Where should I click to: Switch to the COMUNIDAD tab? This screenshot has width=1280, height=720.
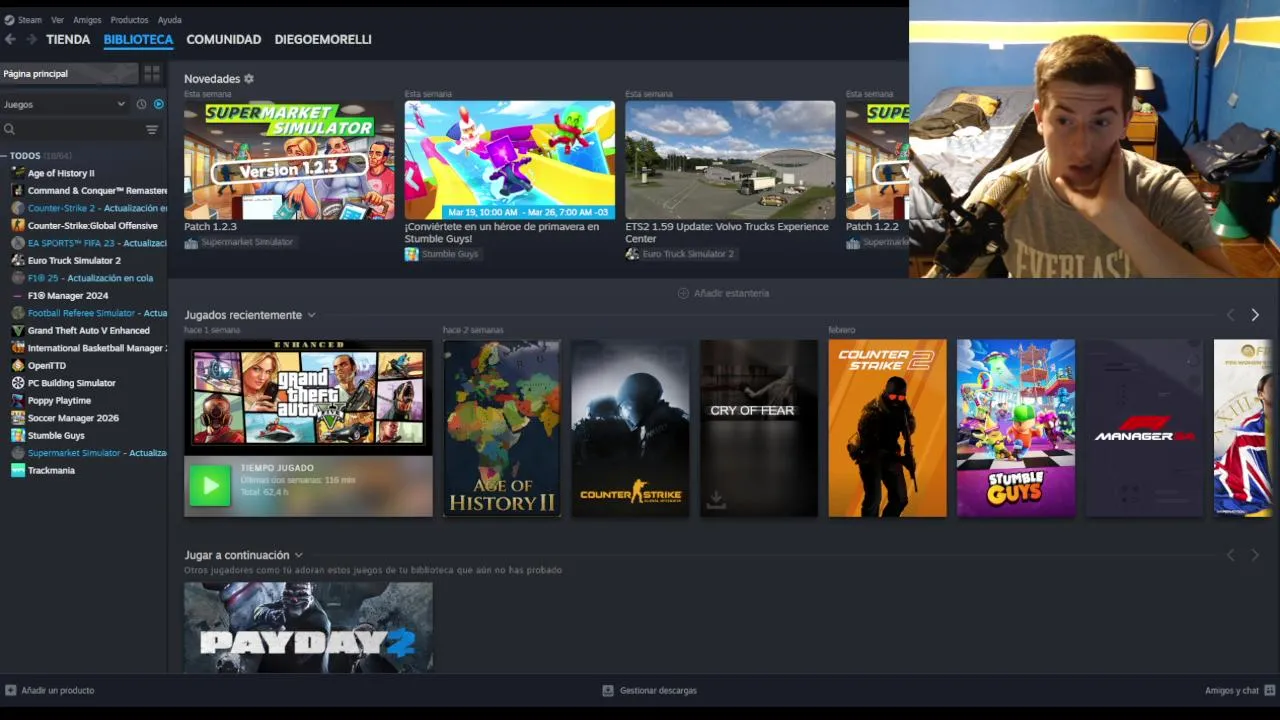click(x=224, y=39)
